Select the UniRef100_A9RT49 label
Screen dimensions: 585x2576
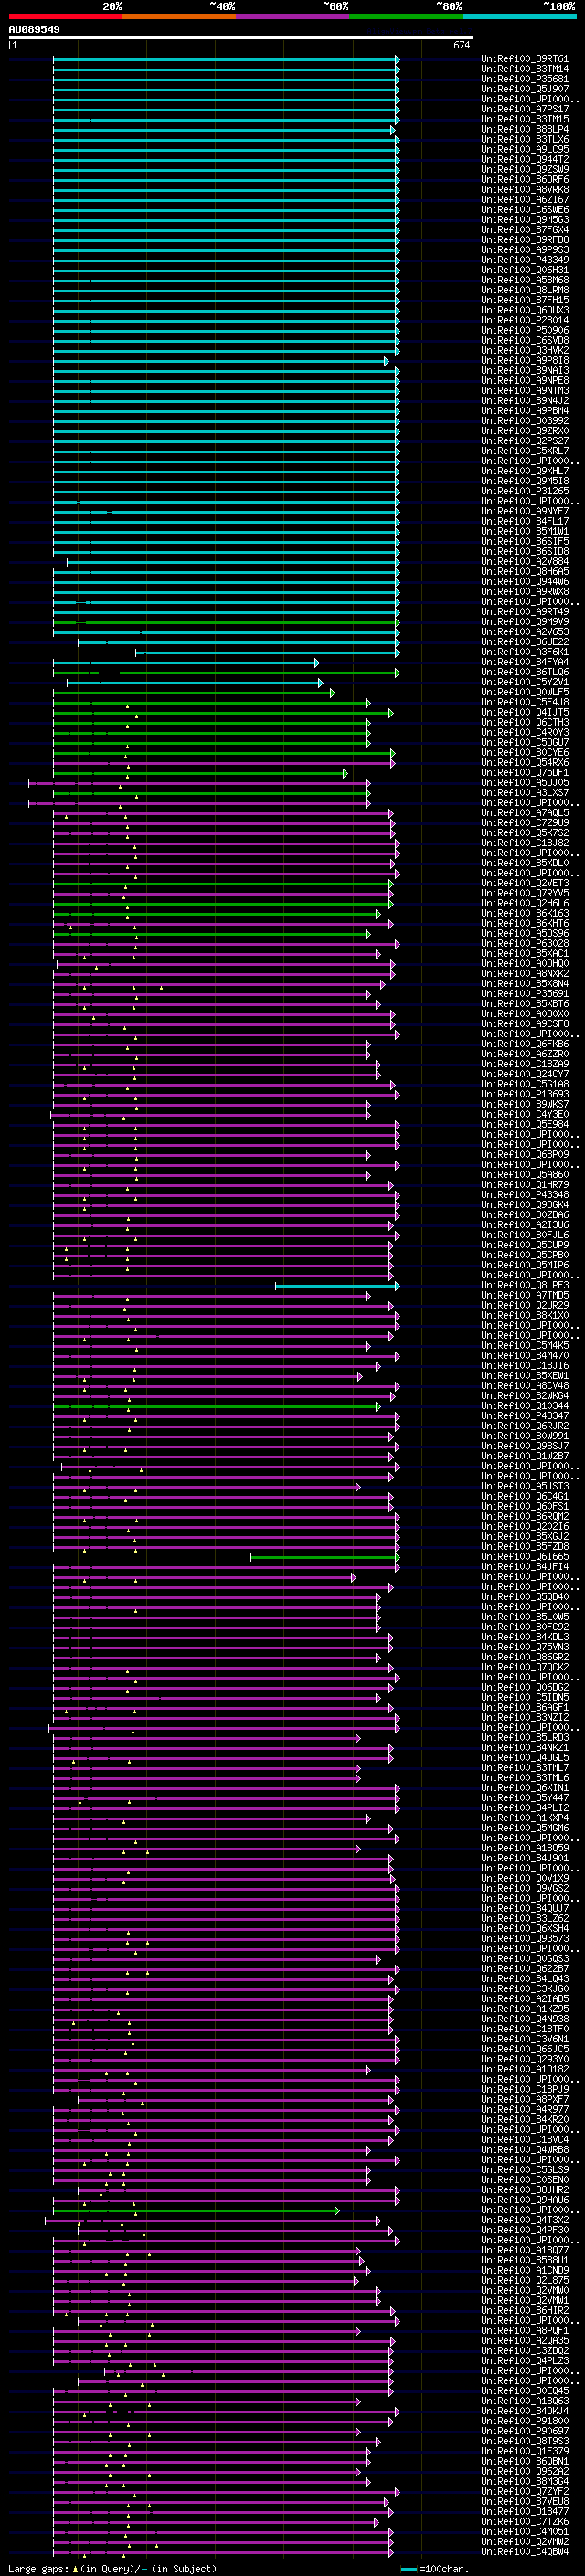point(524,611)
